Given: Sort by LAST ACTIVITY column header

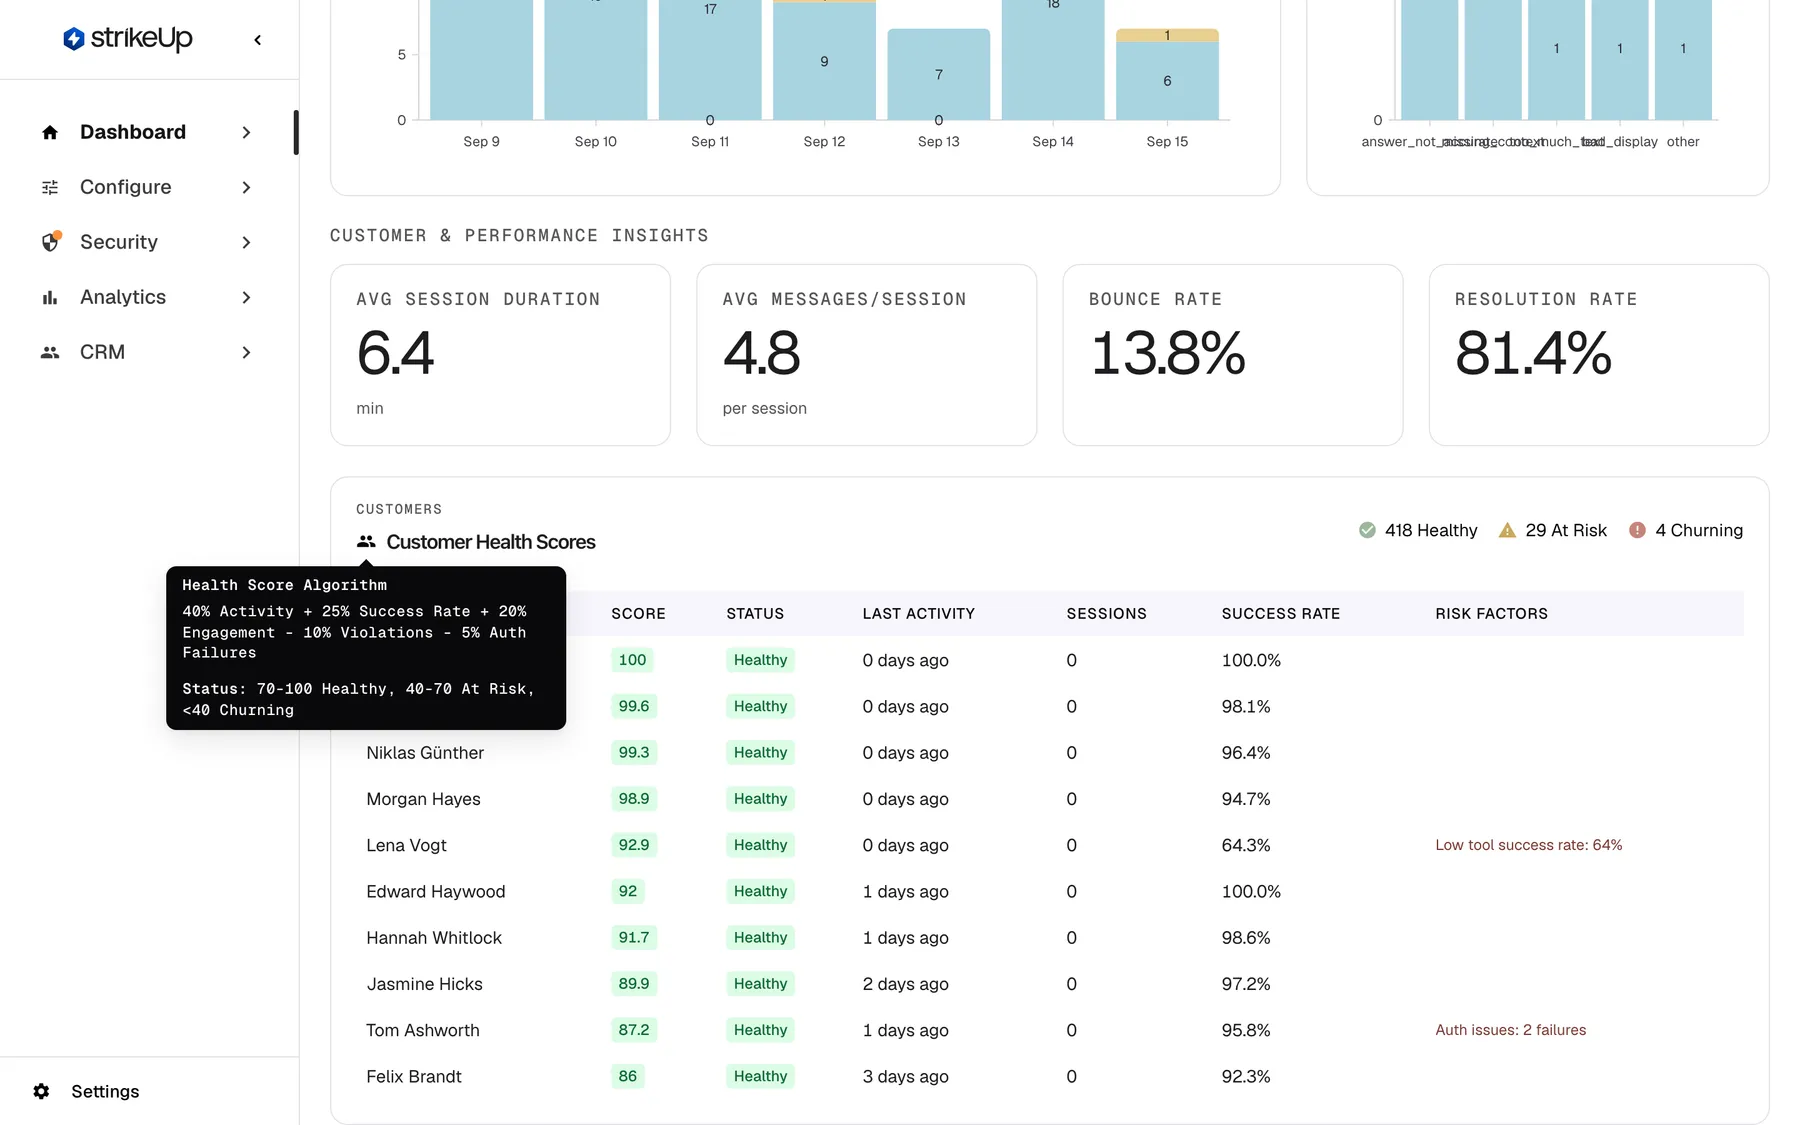Looking at the screenshot, I should (918, 613).
